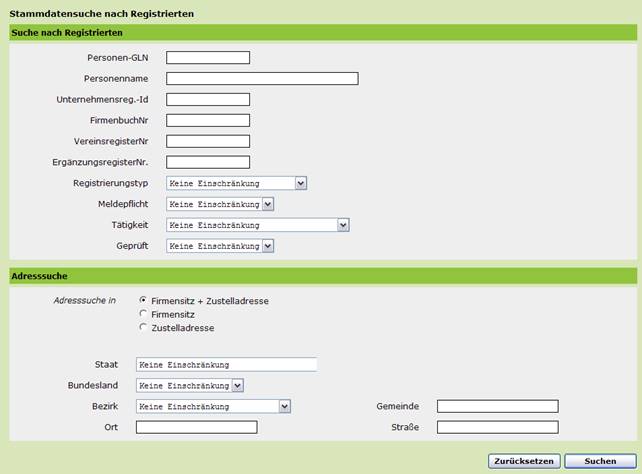Click the Staat text field
This screenshot has width=642, height=474.
point(226,365)
